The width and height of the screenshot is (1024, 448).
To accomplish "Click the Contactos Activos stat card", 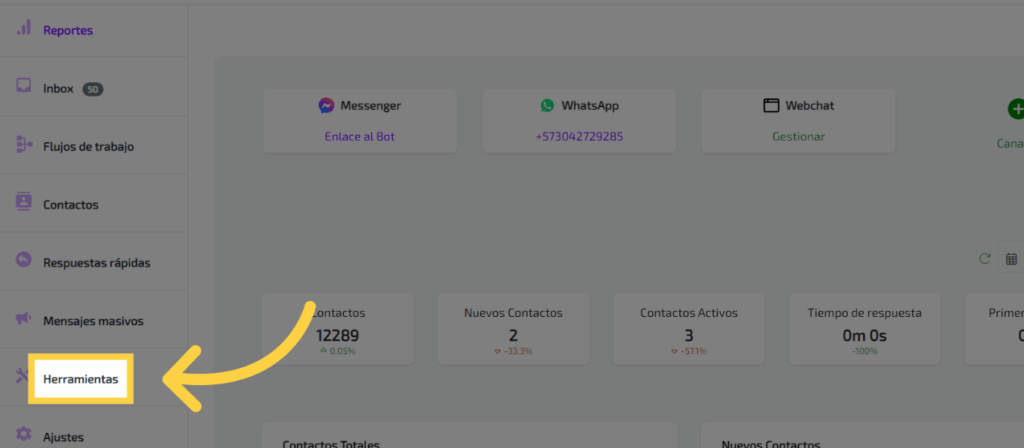I will pyautogui.click(x=688, y=328).
